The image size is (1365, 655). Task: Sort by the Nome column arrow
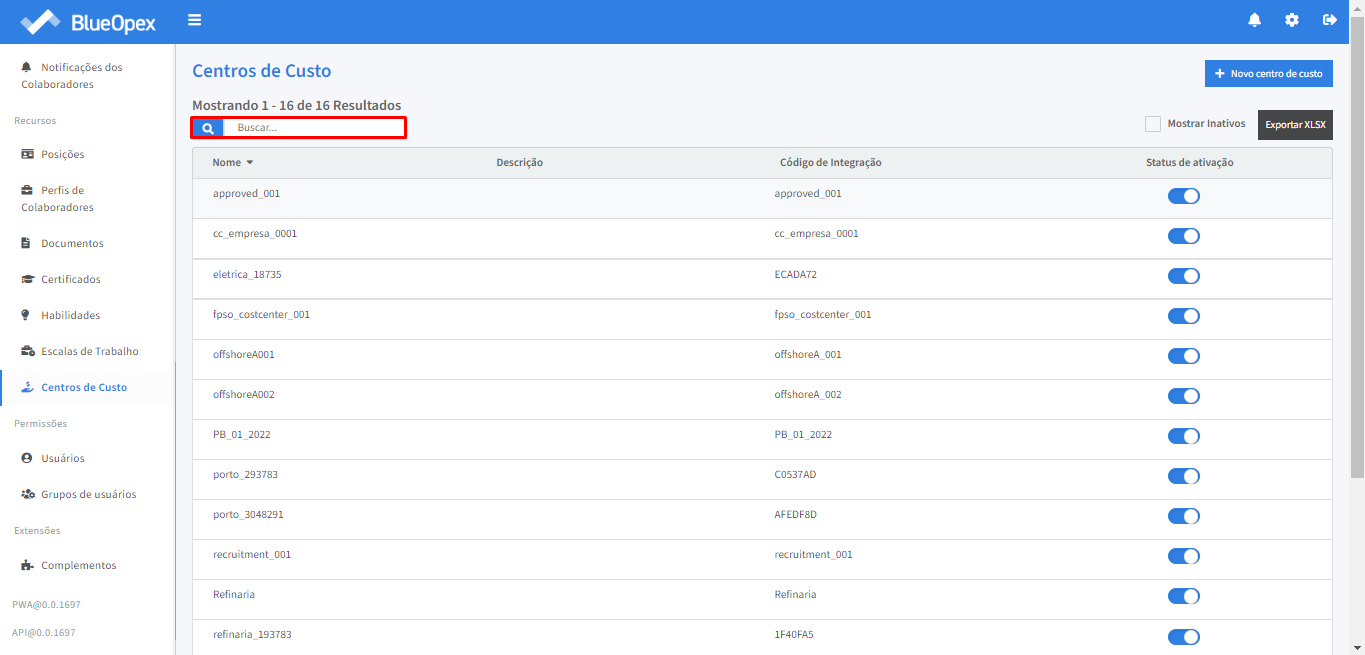click(x=250, y=162)
